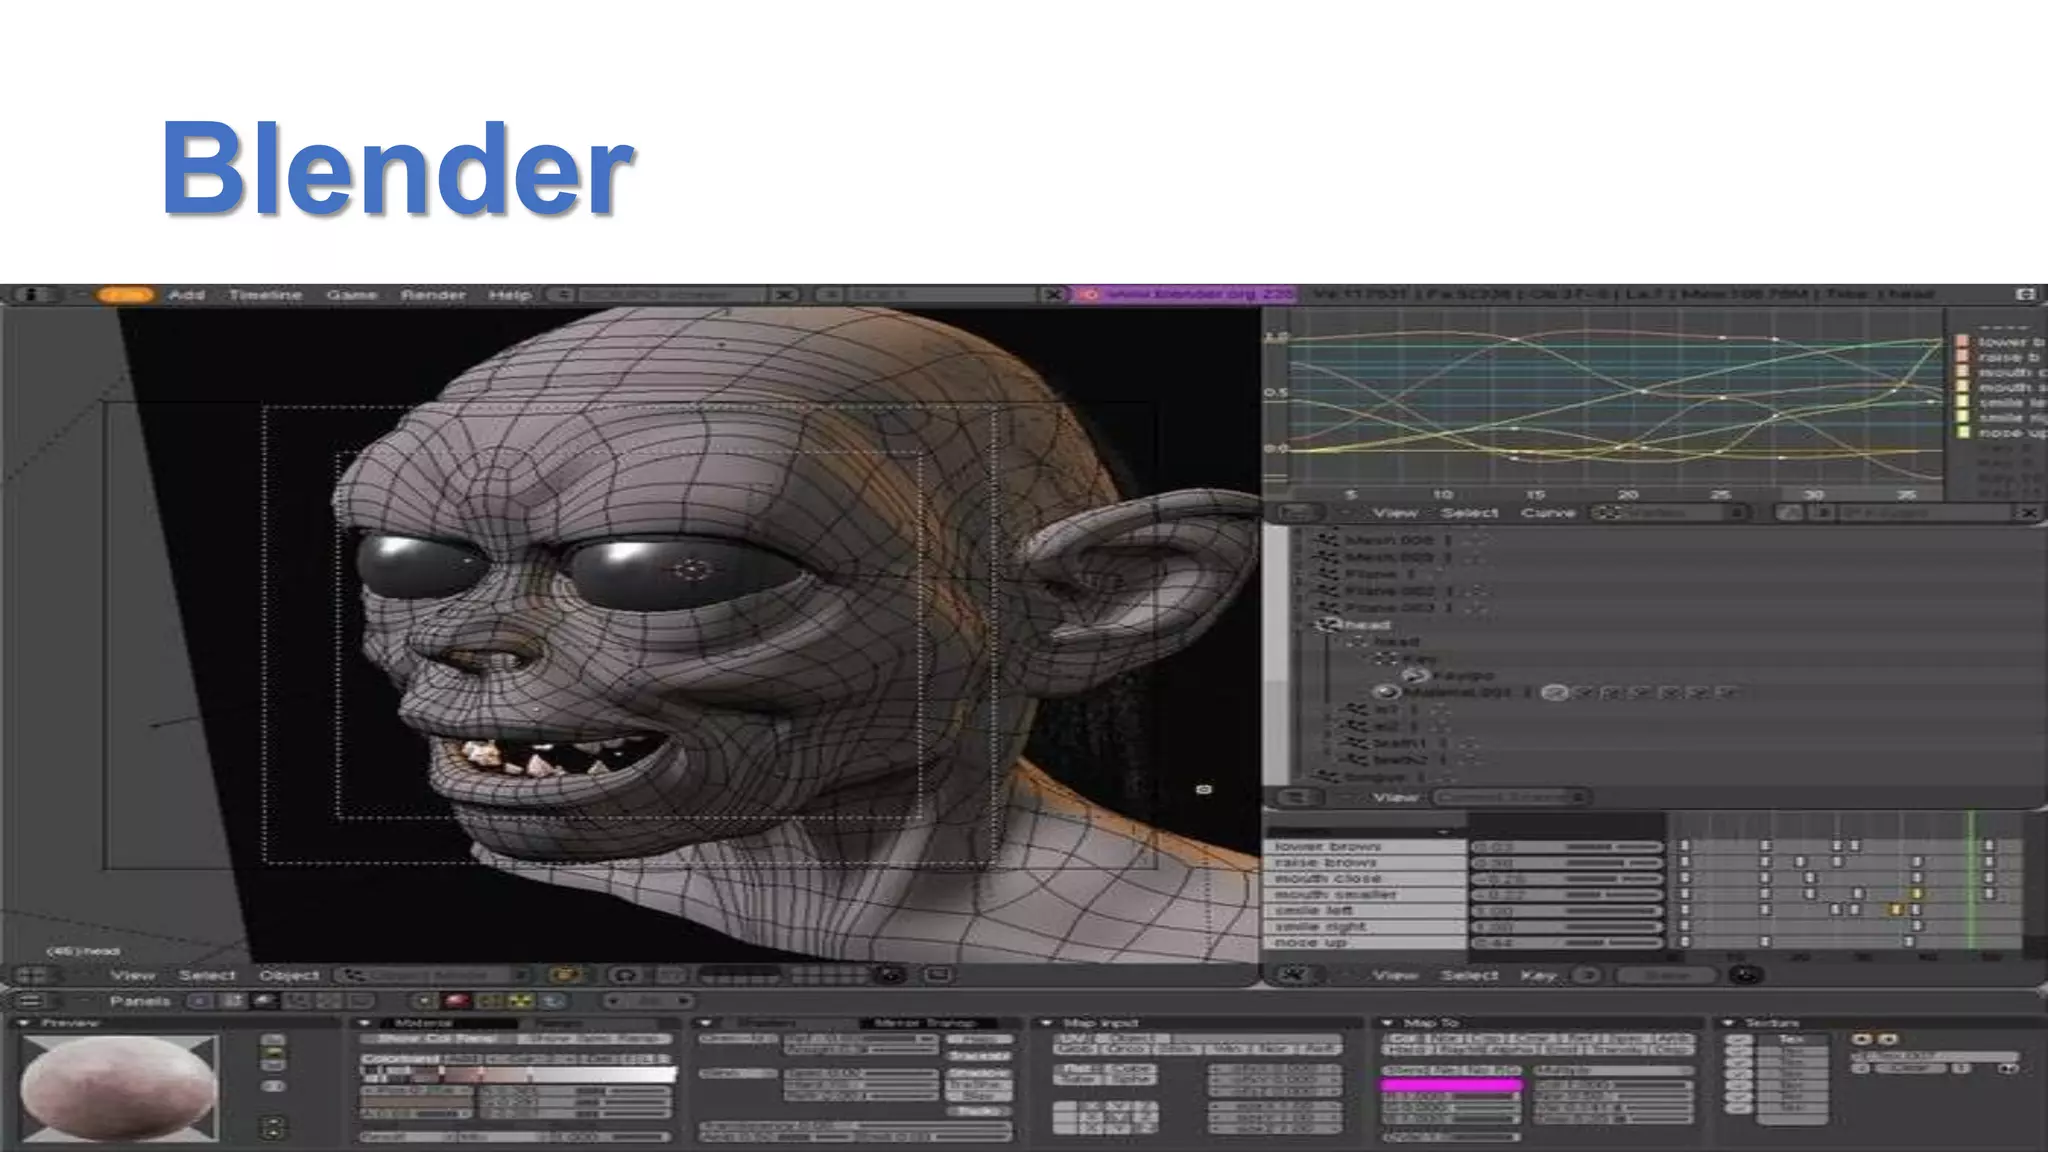Select the Script context icon
The height and width of the screenshot is (1152, 2048).
233,1001
